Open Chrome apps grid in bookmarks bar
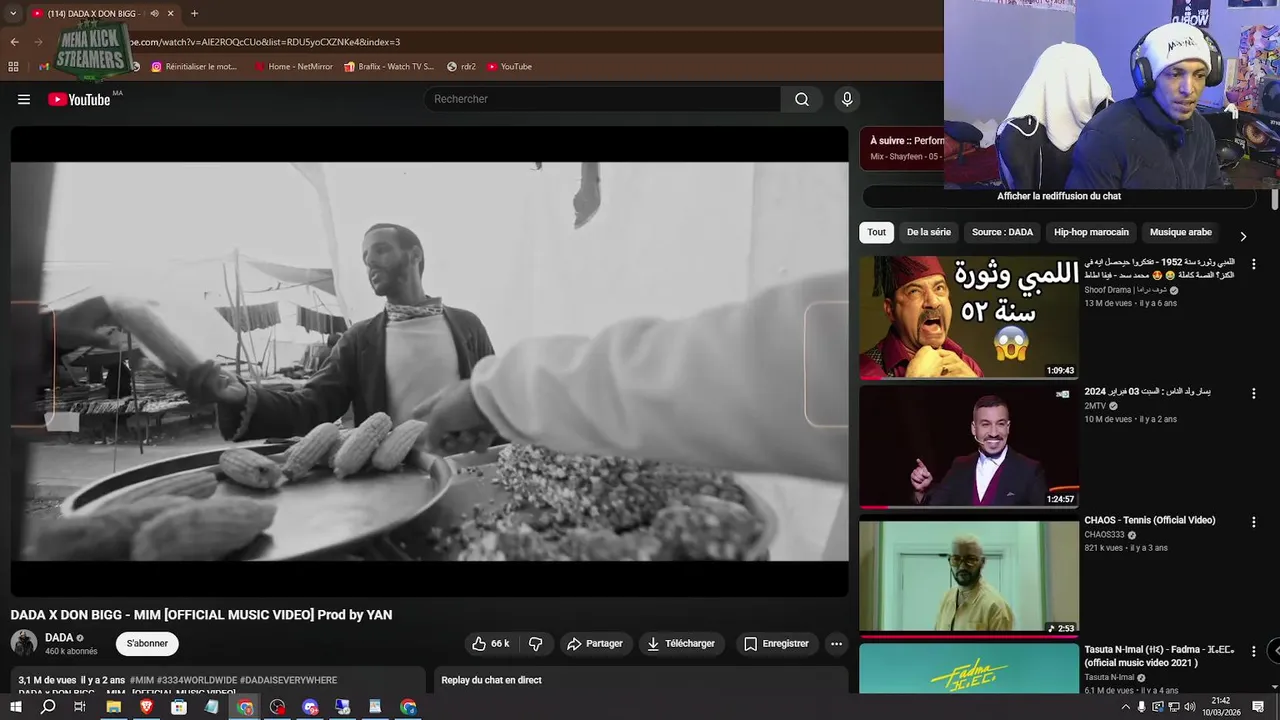1280x720 pixels. click(x=13, y=67)
